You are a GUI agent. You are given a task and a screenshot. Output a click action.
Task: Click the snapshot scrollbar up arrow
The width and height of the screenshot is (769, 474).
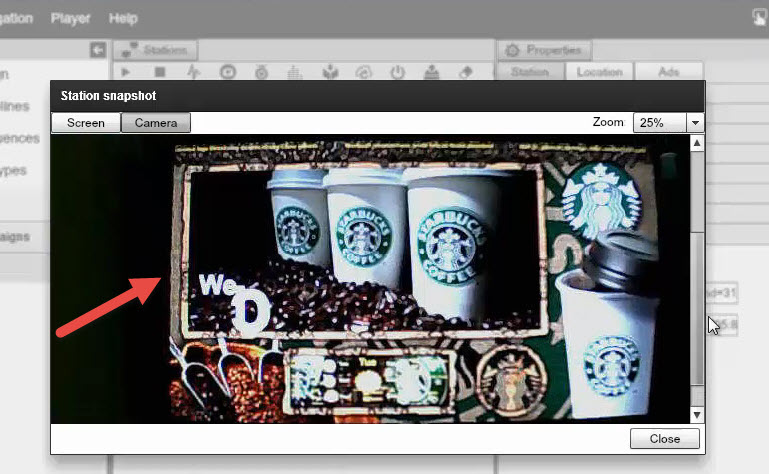(x=697, y=143)
